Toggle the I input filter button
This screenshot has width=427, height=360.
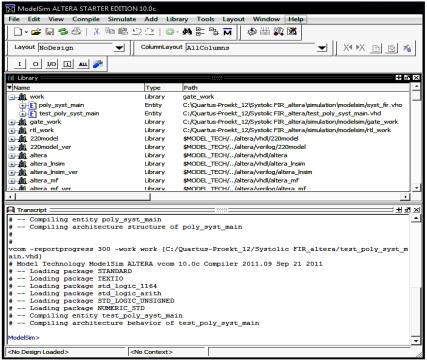click(19, 64)
